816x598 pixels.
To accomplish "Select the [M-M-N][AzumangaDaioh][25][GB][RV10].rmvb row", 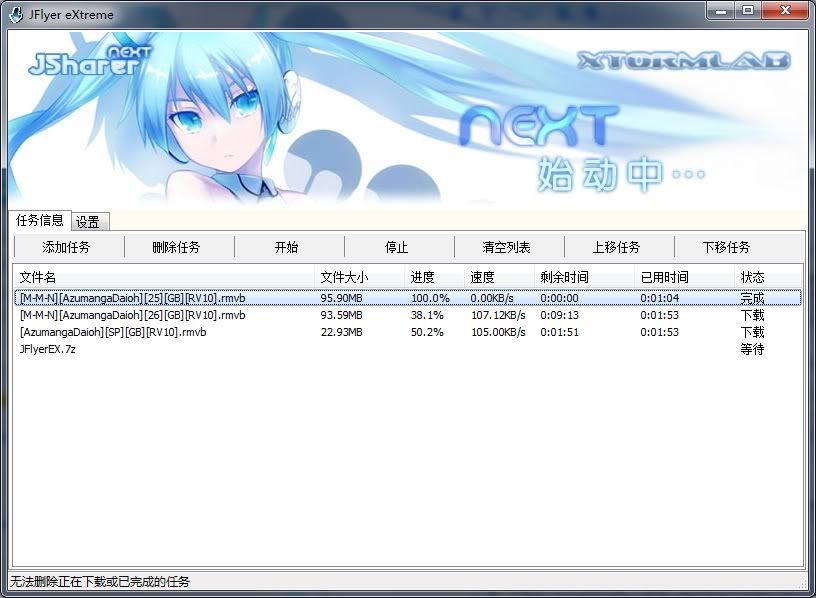I will 408,298.
